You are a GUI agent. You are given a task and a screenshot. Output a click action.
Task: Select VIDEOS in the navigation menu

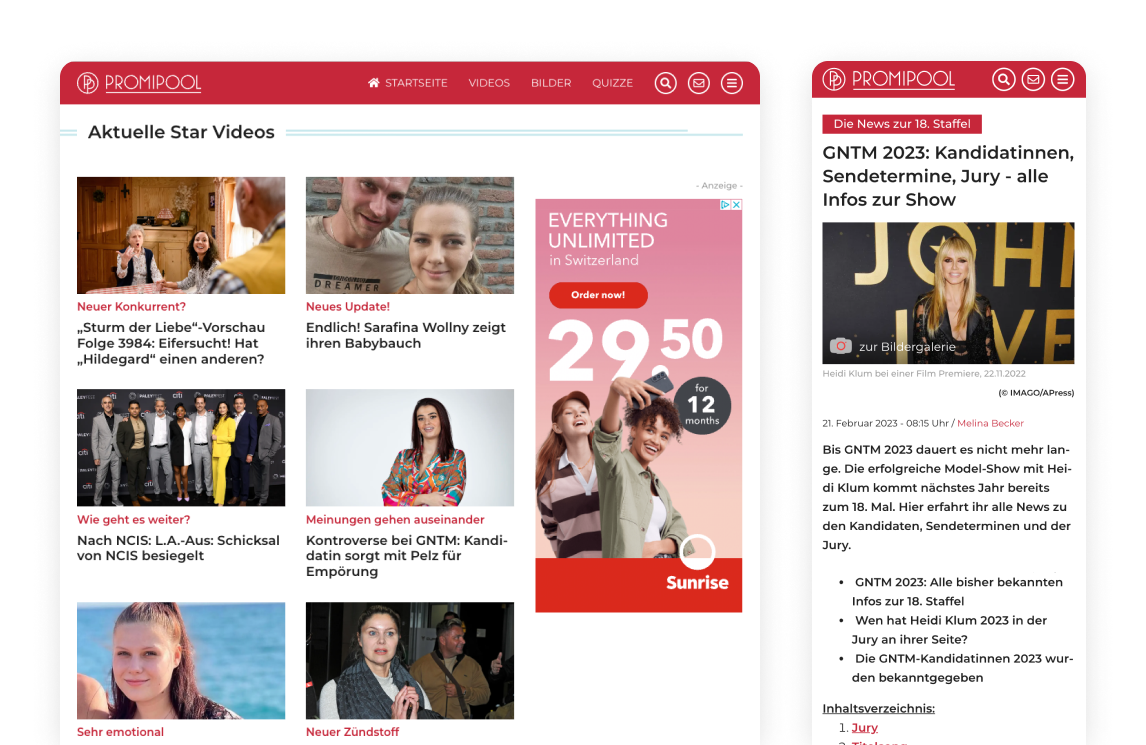[x=489, y=83]
